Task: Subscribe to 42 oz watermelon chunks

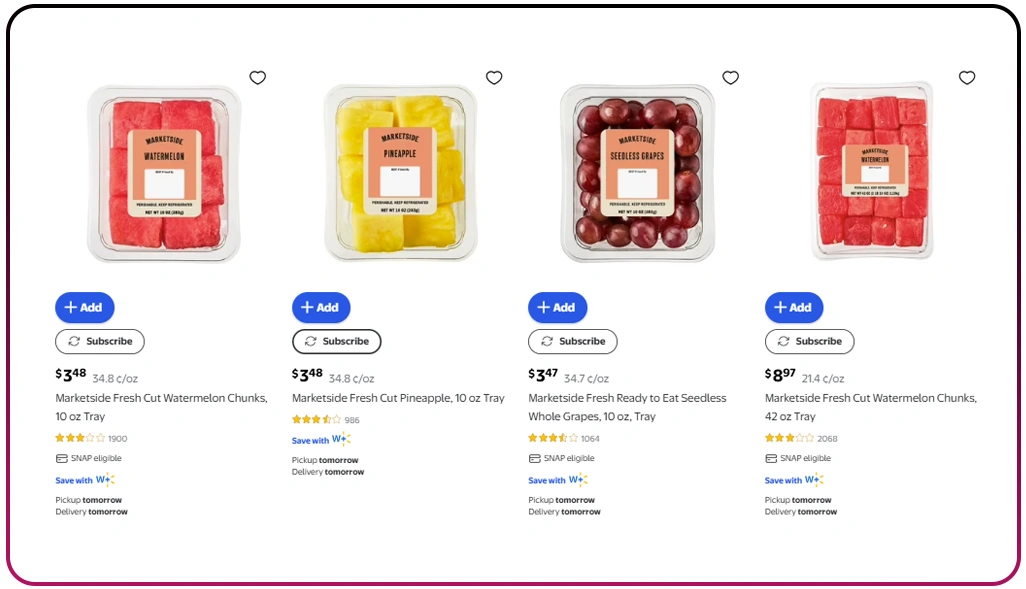Action: click(x=810, y=341)
